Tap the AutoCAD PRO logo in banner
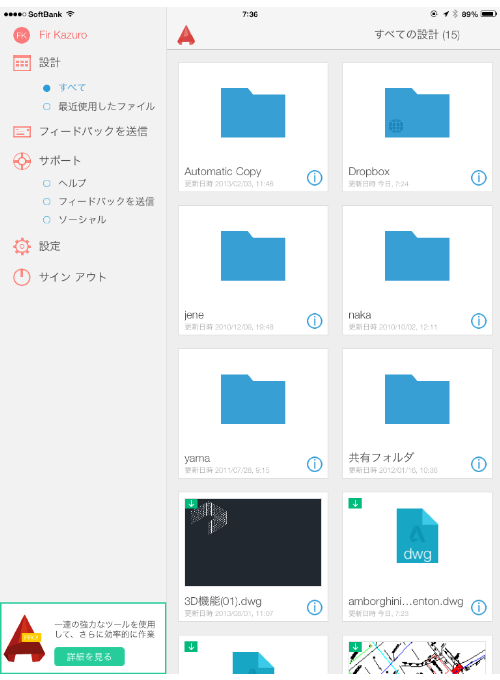This screenshot has height=680, width=500. pos(24,638)
